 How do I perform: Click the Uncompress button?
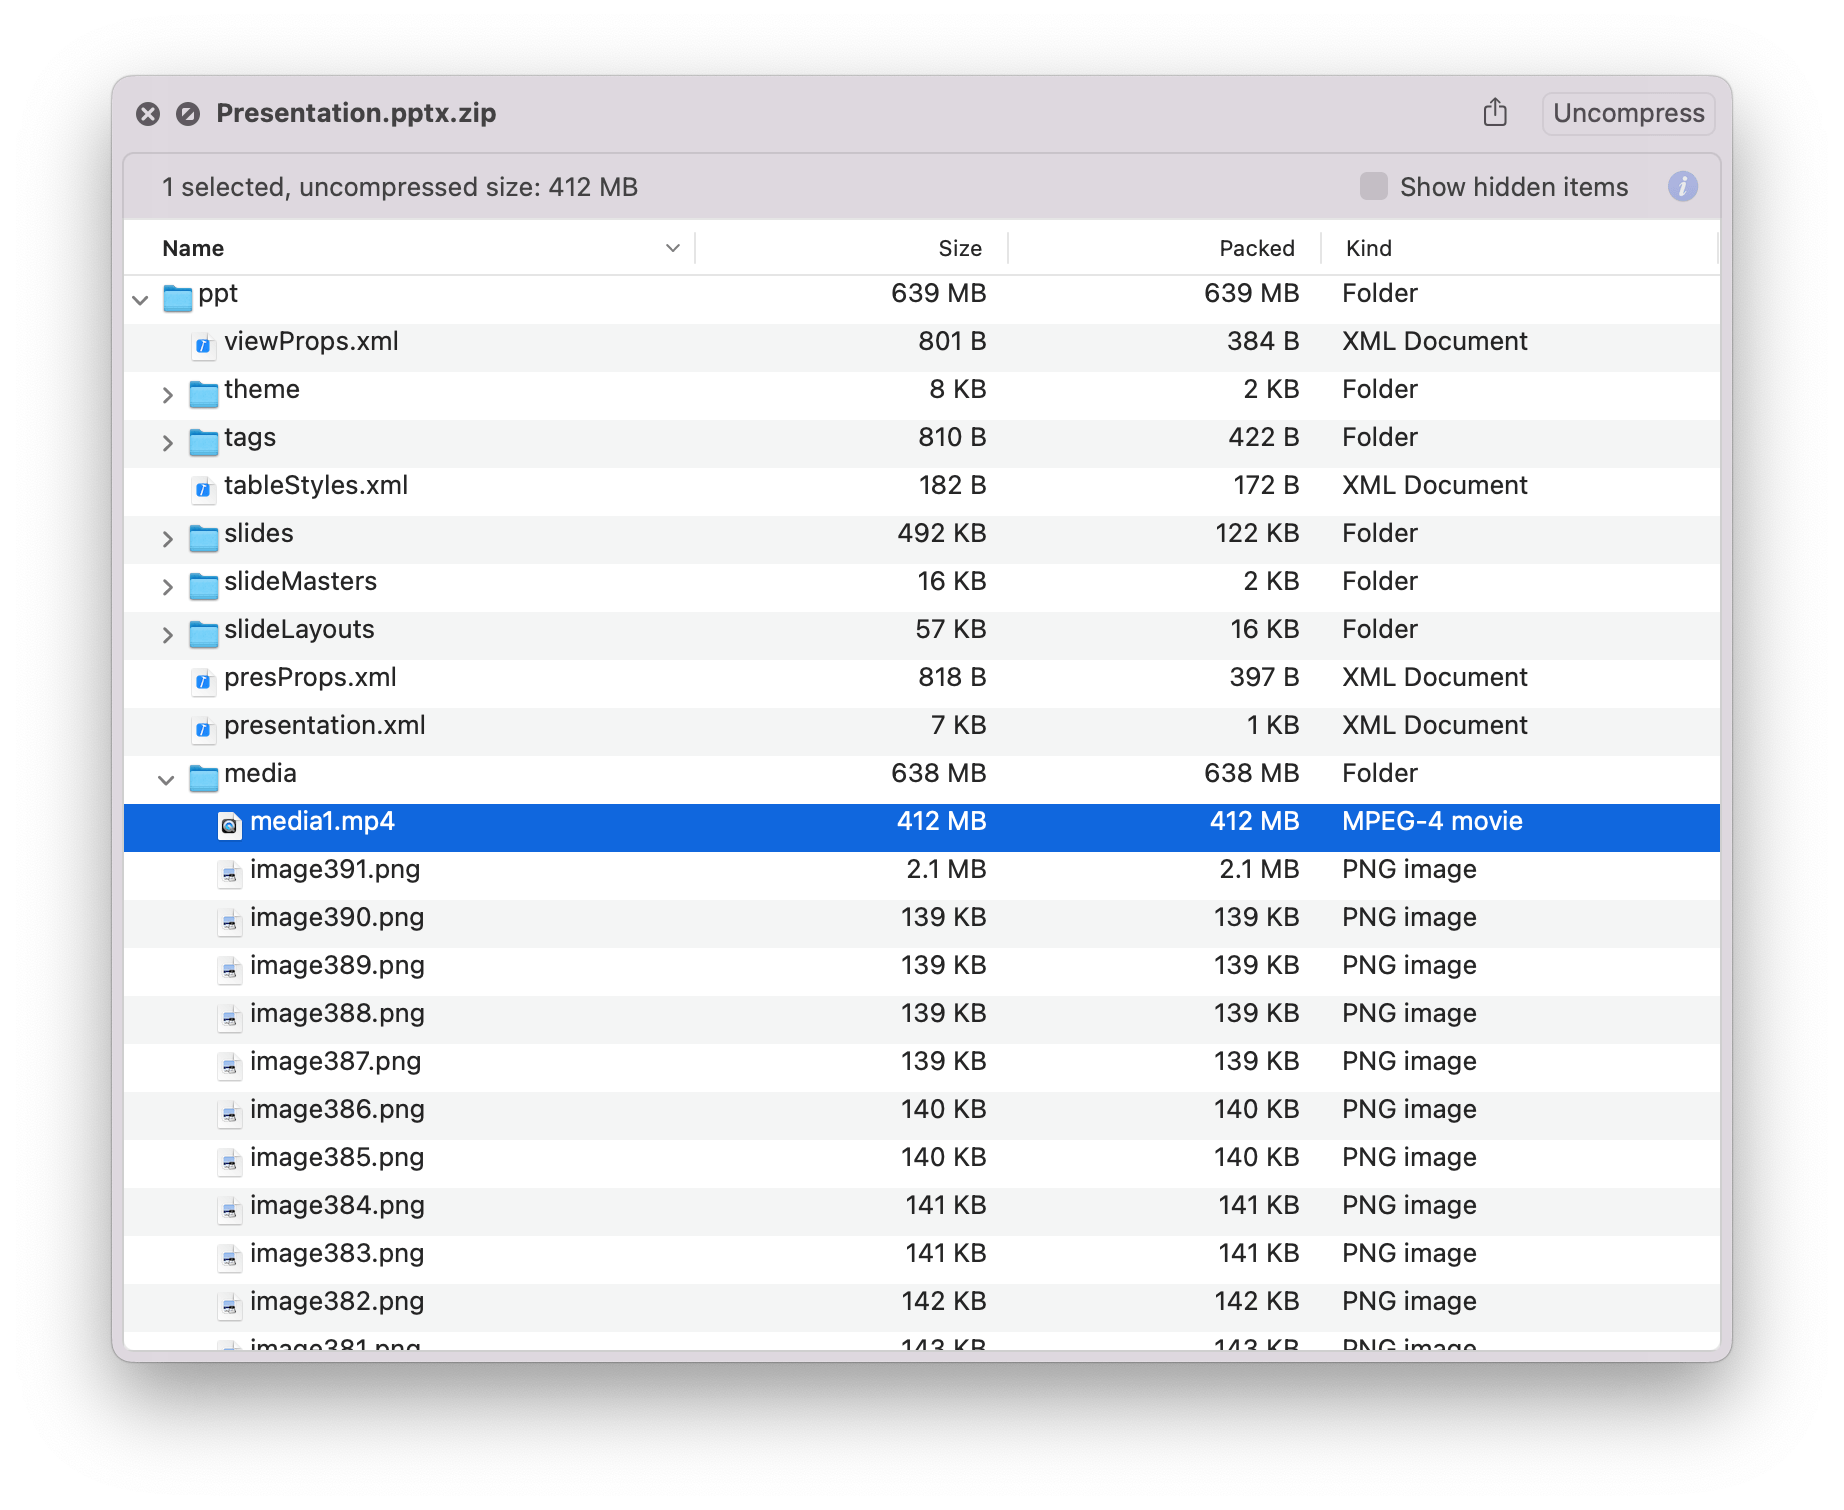[x=1628, y=113]
